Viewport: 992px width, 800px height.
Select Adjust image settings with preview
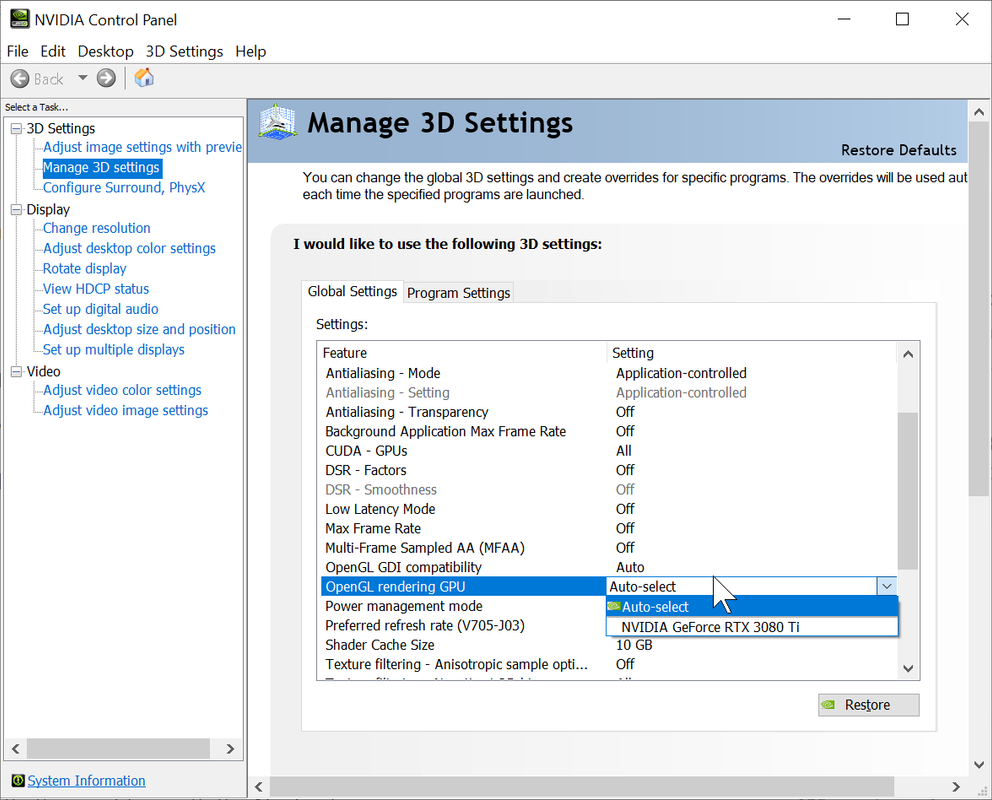click(142, 147)
